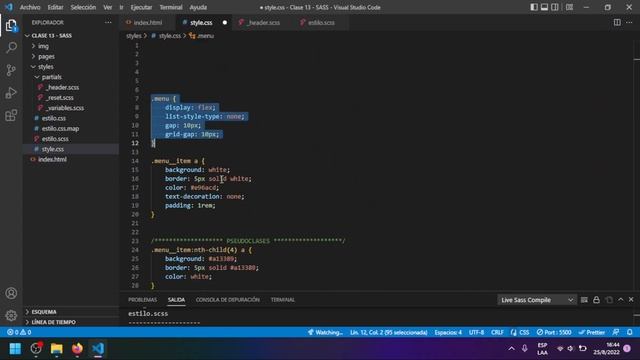This screenshot has width=640, height=360.
Task: Click .menu breadcrumb symbol
Action: [x=202, y=36]
